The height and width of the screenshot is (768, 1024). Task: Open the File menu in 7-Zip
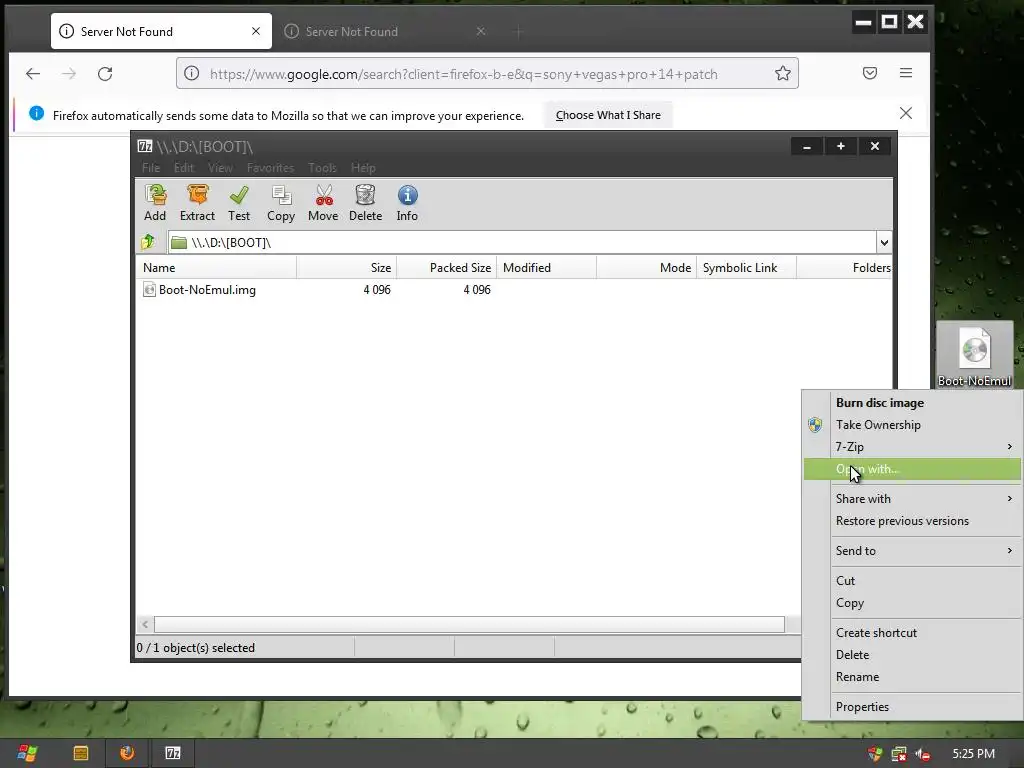151,168
